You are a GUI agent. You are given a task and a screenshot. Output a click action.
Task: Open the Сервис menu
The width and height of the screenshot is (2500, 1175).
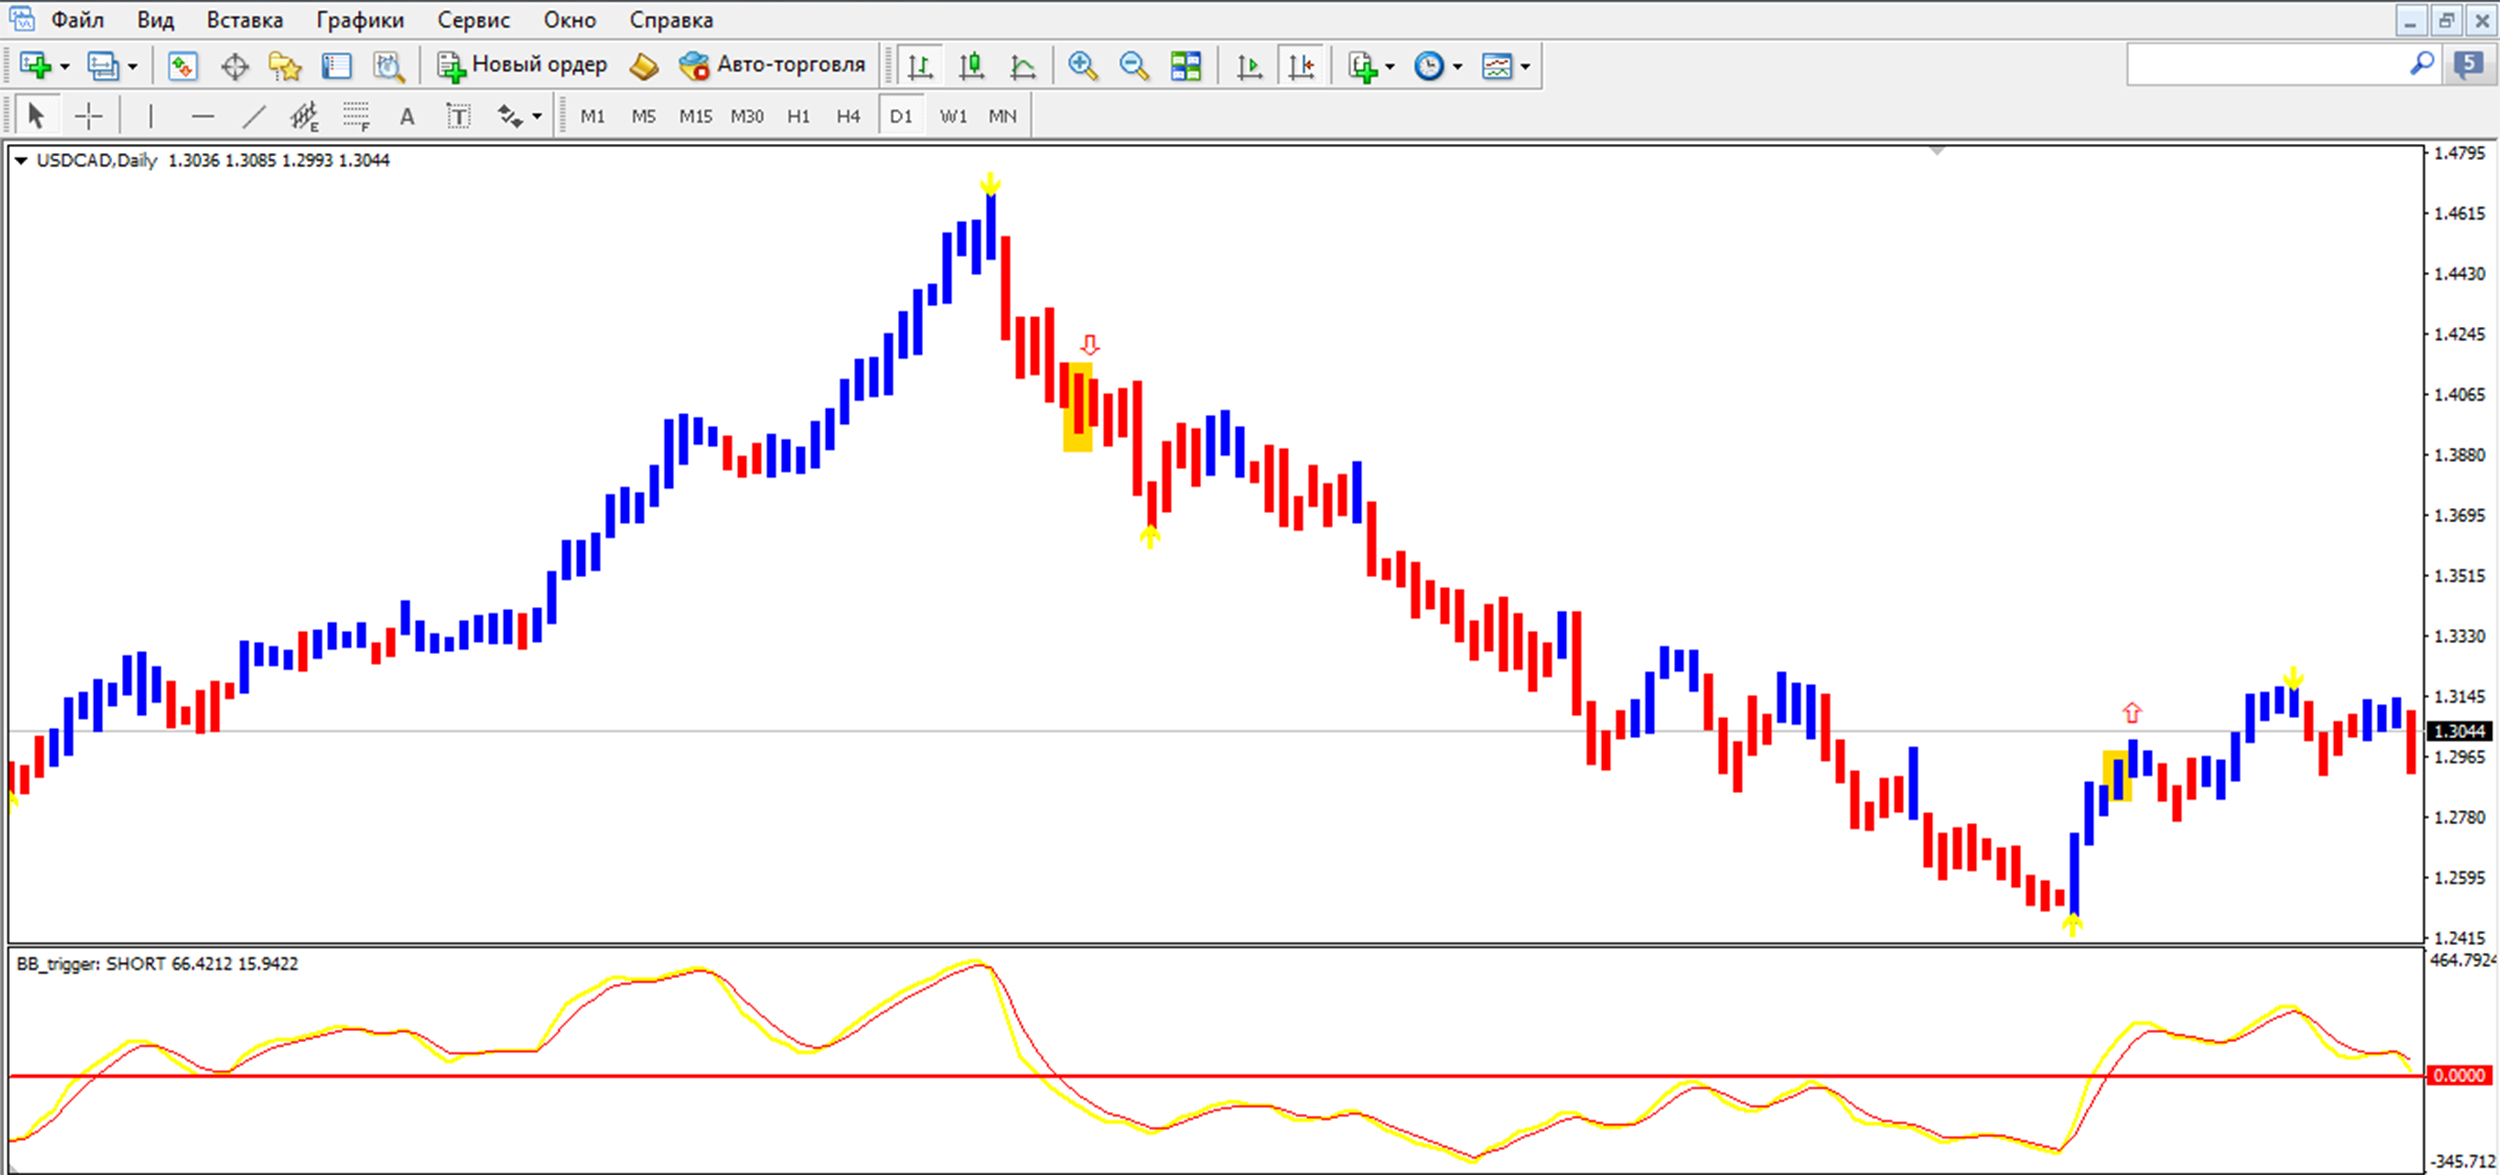tap(473, 20)
